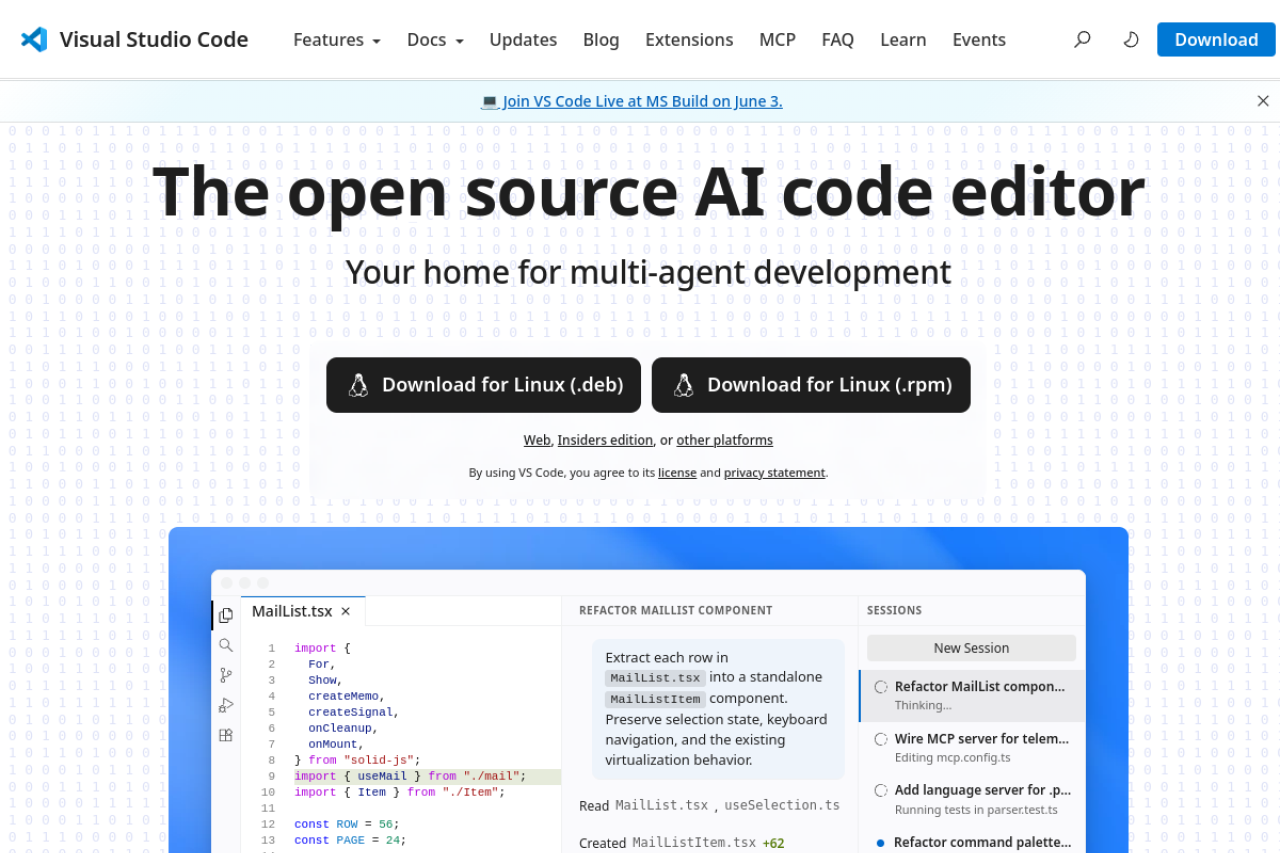Select Wire MCP server for telem... session
Image resolution: width=1280 pixels, height=853 pixels.
pos(971,747)
